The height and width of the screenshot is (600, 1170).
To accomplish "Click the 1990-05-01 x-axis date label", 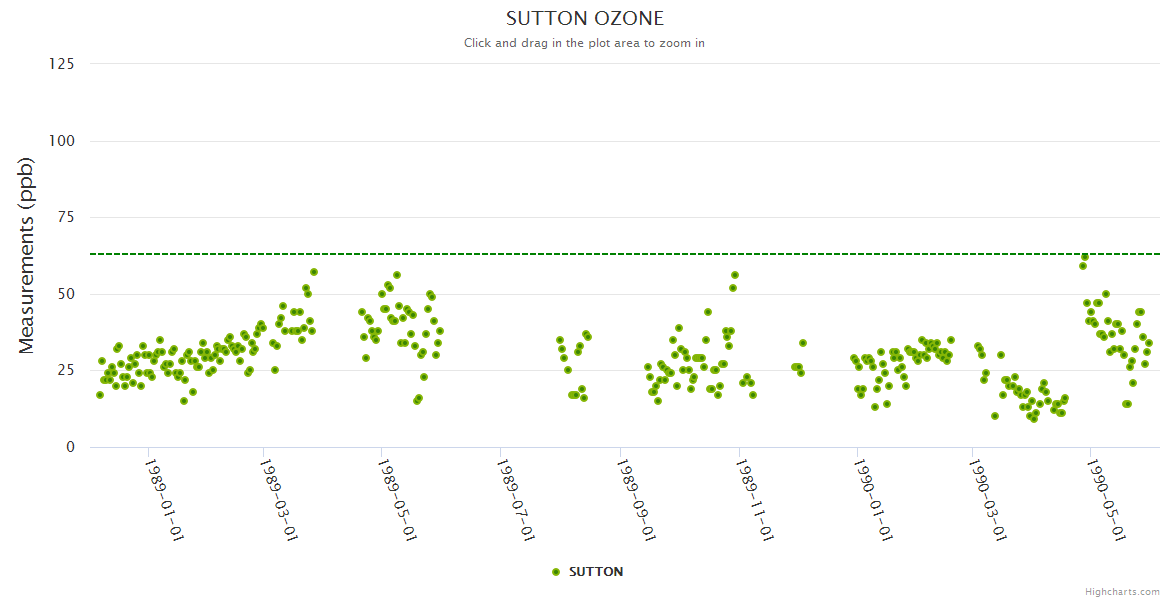I will tap(1106, 499).
